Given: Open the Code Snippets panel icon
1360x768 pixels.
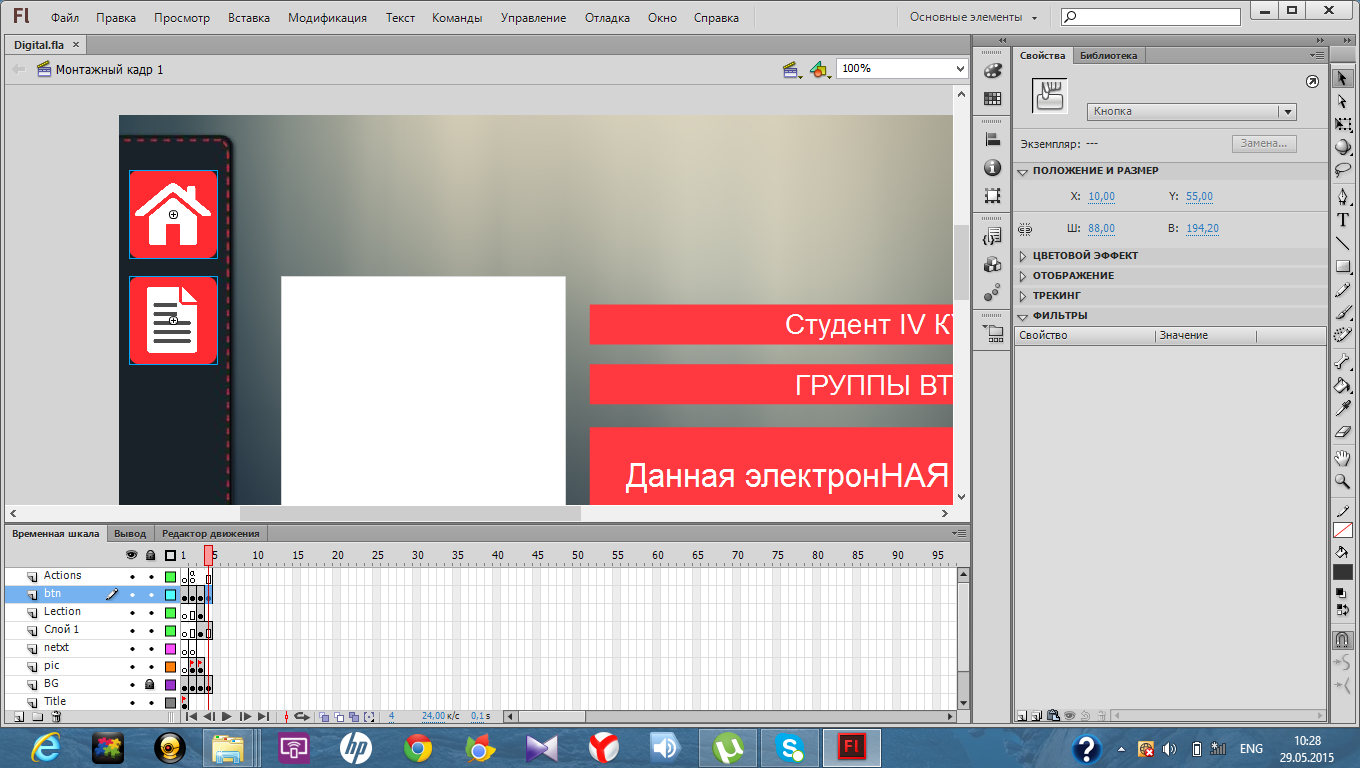Looking at the screenshot, I should point(992,237).
